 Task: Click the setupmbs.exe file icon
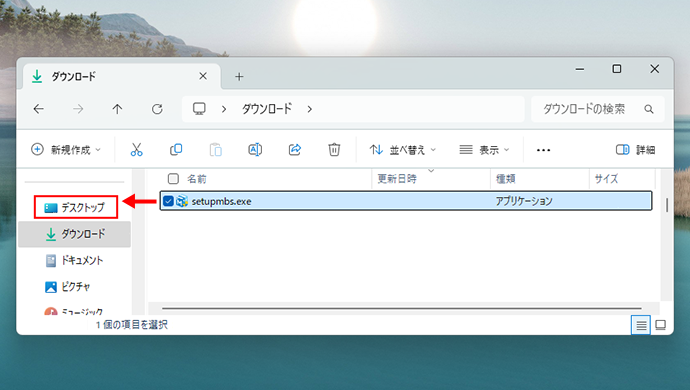tap(182, 201)
